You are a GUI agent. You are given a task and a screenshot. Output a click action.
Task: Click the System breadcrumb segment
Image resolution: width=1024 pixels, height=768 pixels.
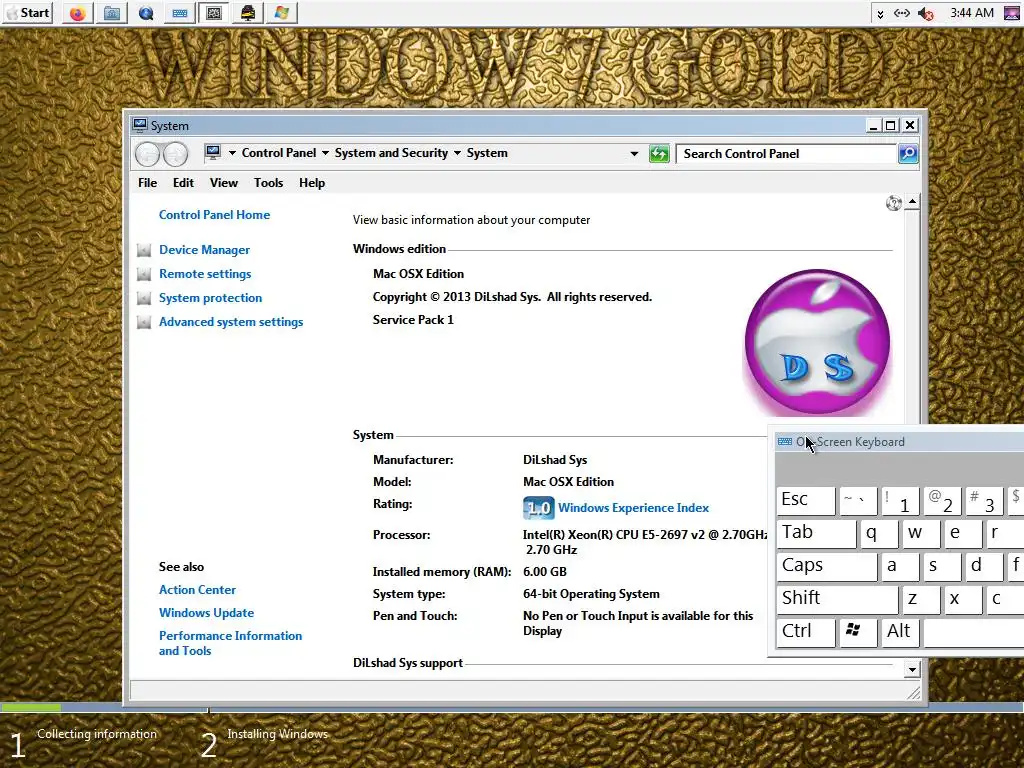point(487,153)
